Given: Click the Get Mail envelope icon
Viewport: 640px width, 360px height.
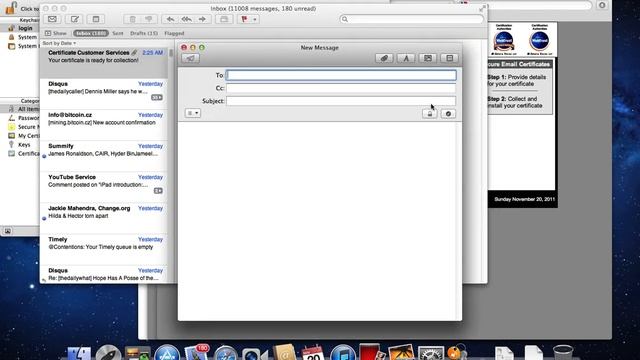Looking at the screenshot, I should pyautogui.click(x=52, y=19).
